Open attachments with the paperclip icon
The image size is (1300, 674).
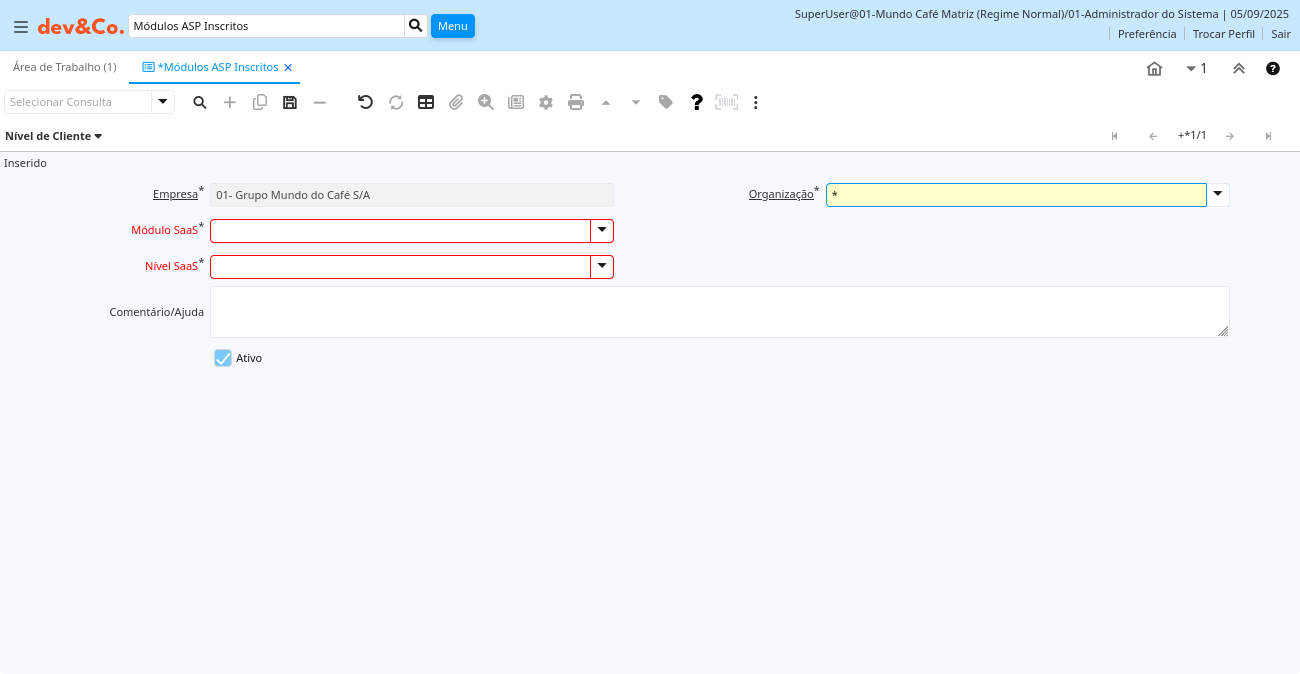[456, 102]
